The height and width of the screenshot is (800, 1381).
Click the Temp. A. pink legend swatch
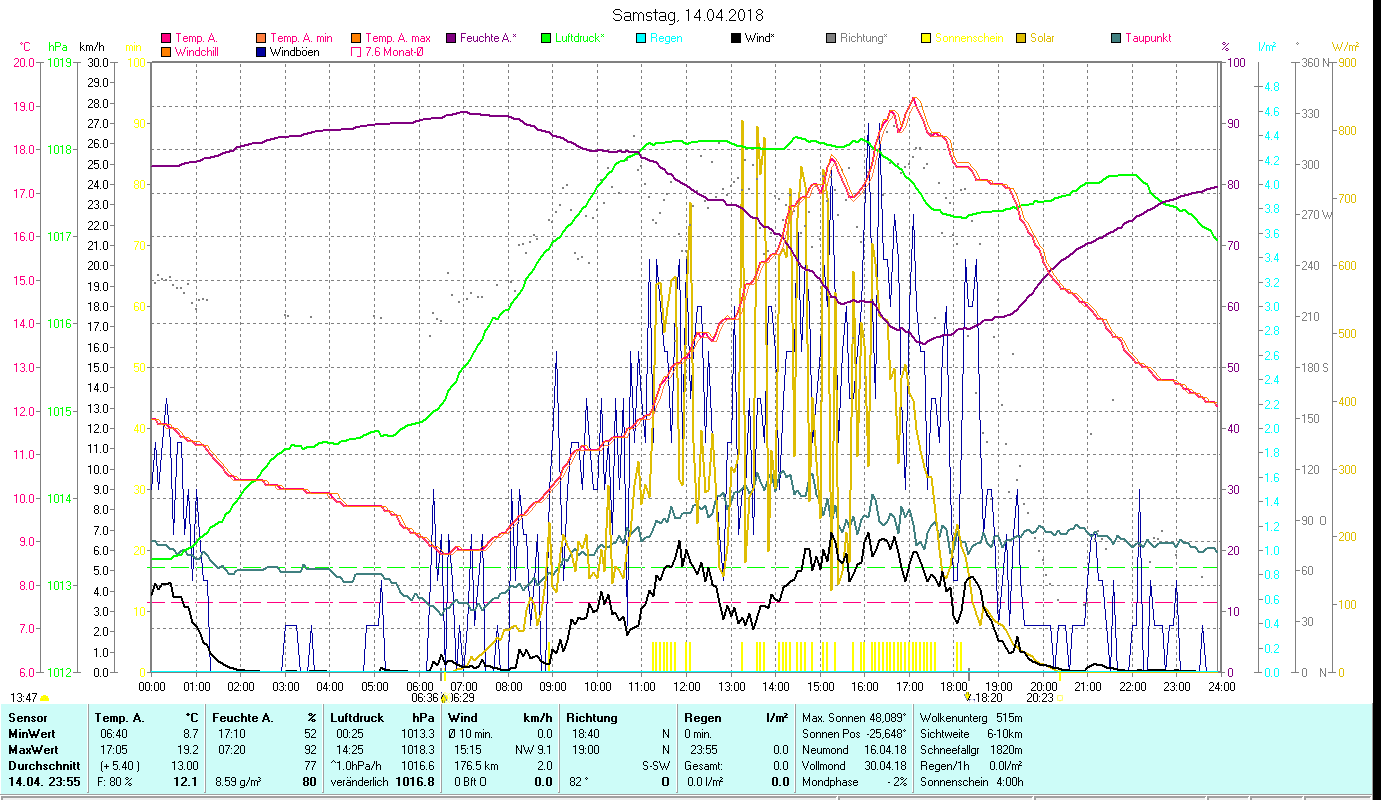point(167,38)
